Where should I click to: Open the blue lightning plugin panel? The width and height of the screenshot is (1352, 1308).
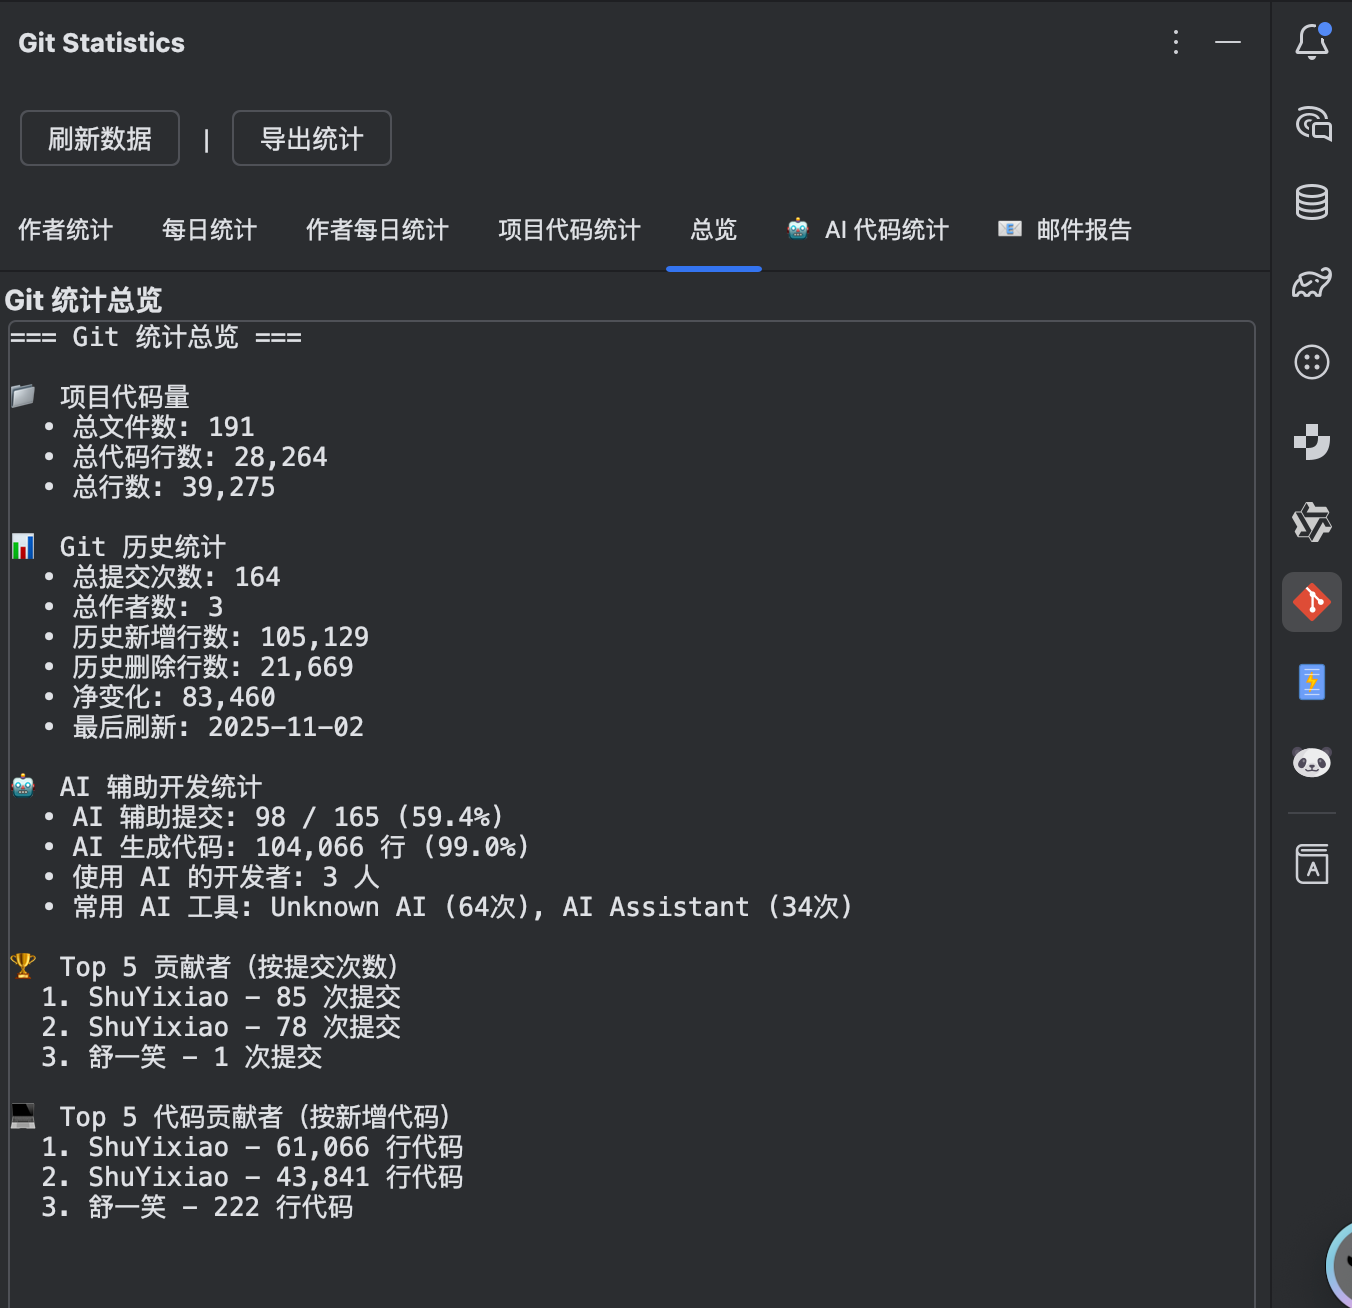click(1311, 681)
